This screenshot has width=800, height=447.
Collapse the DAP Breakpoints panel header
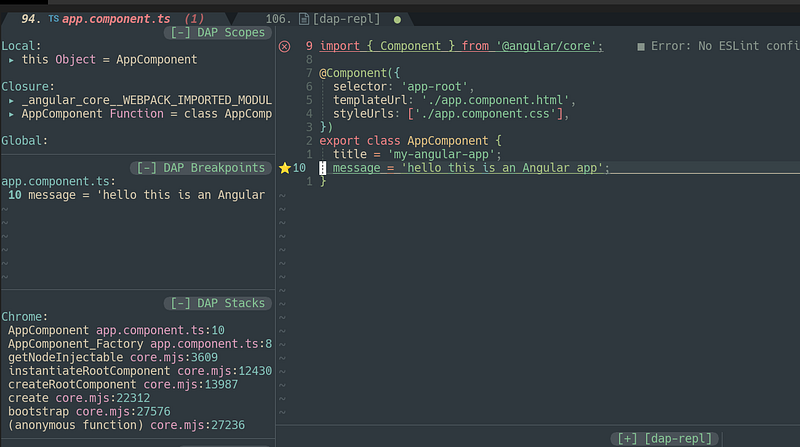201,168
